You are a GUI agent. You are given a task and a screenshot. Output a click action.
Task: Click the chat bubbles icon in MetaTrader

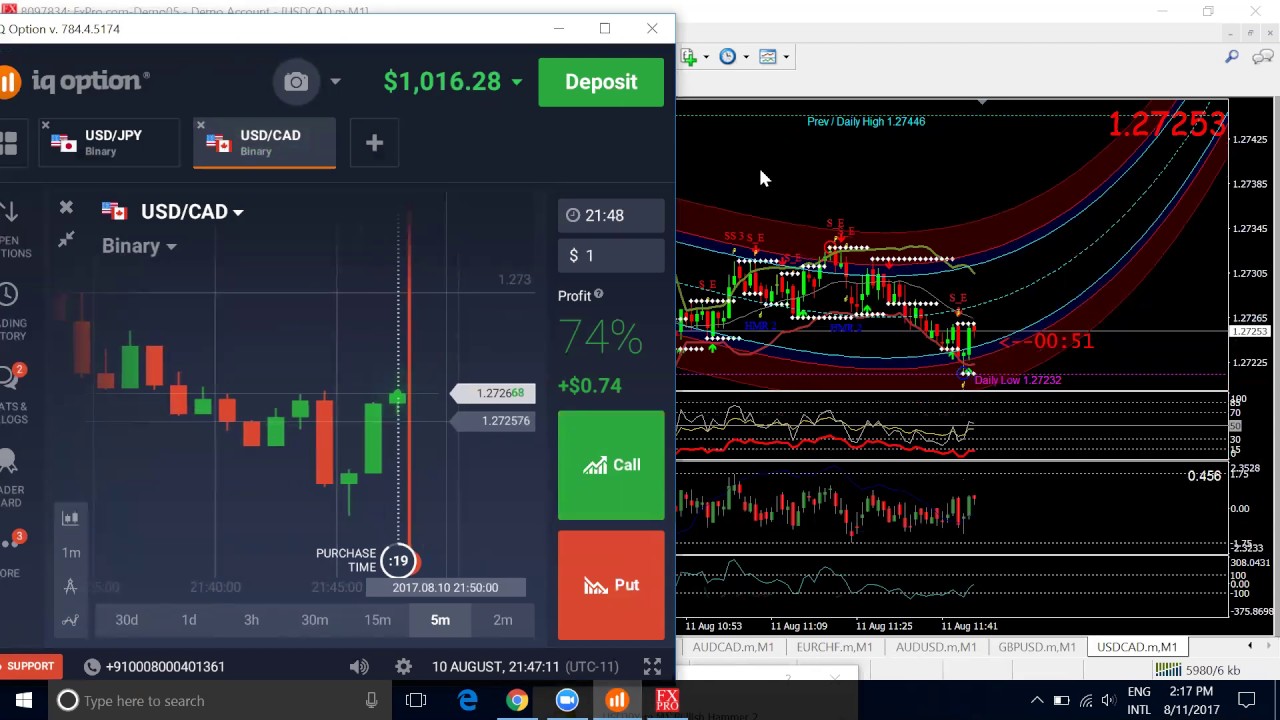click(x=1261, y=57)
